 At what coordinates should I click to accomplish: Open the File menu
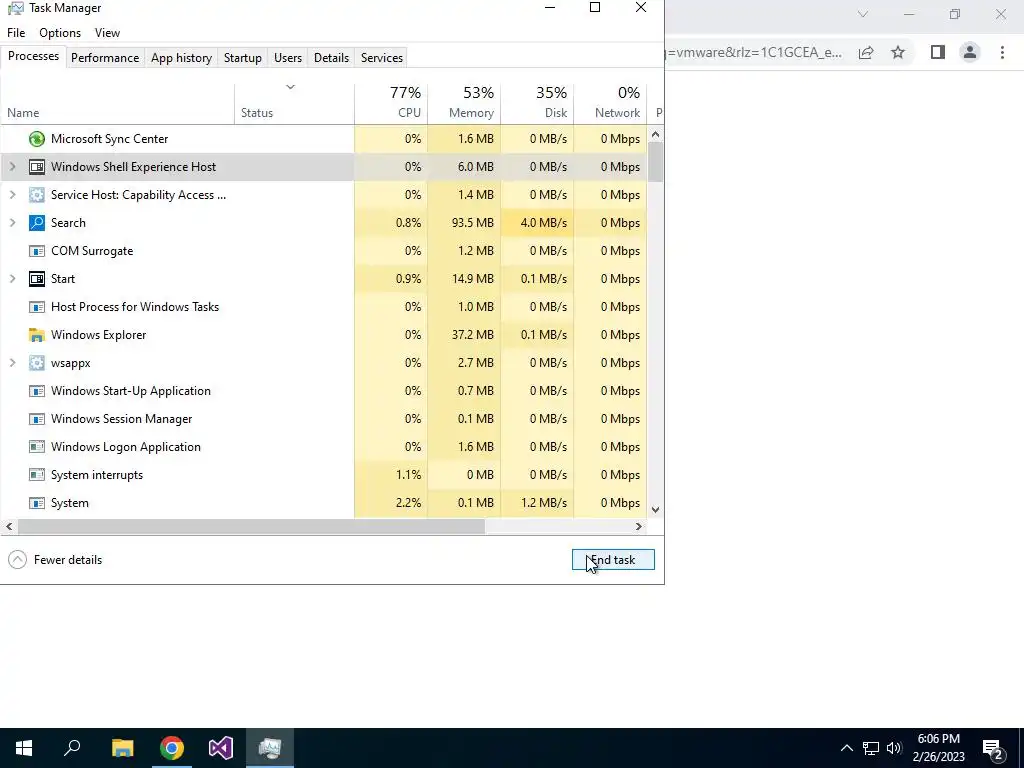(x=16, y=33)
